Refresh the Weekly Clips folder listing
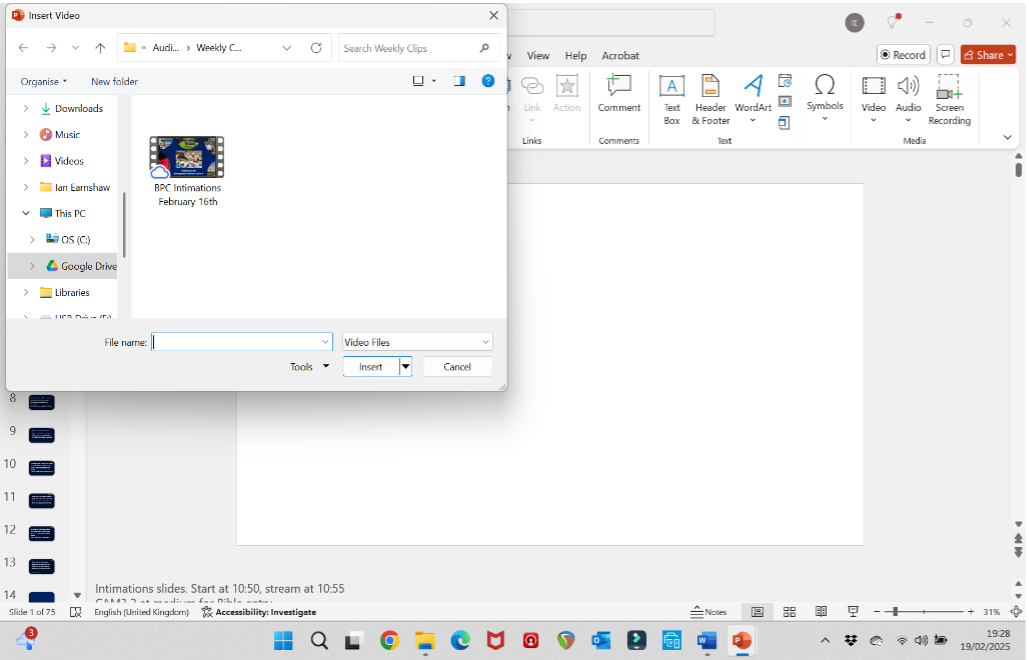Viewport: 1029px width, 660px height. (x=316, y=48)
